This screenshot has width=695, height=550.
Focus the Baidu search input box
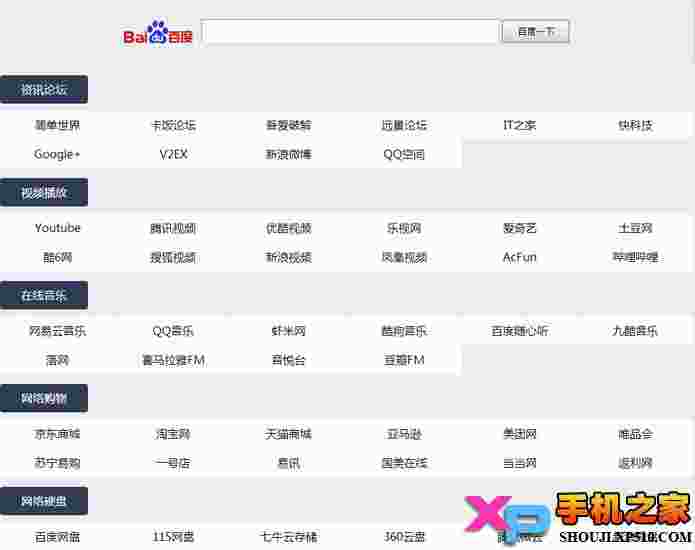(350, 31)
